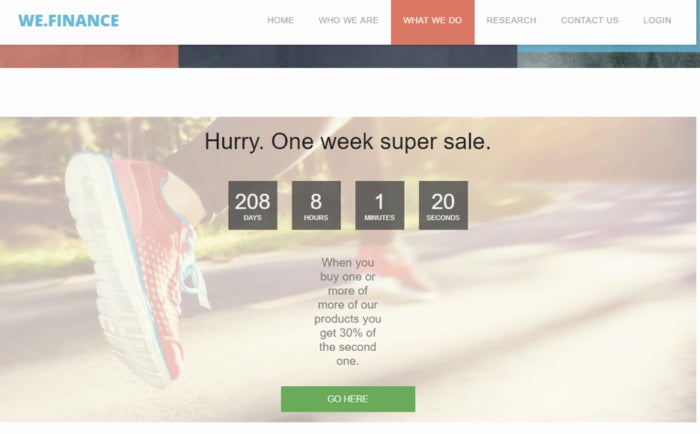
Task: Click the 8 HOURS countdown box
Action: point(316,205)
